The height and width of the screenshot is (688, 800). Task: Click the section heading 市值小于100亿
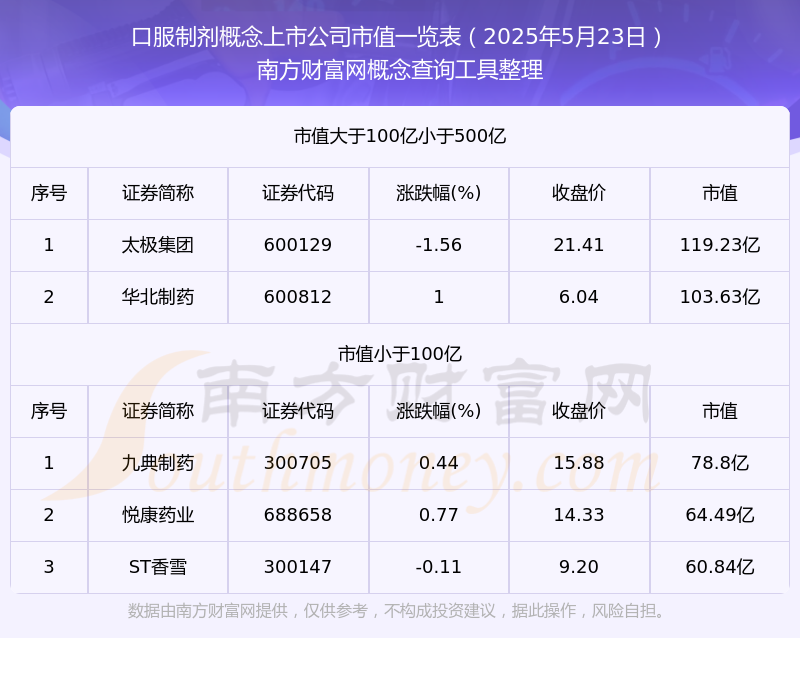pos(400,354)
